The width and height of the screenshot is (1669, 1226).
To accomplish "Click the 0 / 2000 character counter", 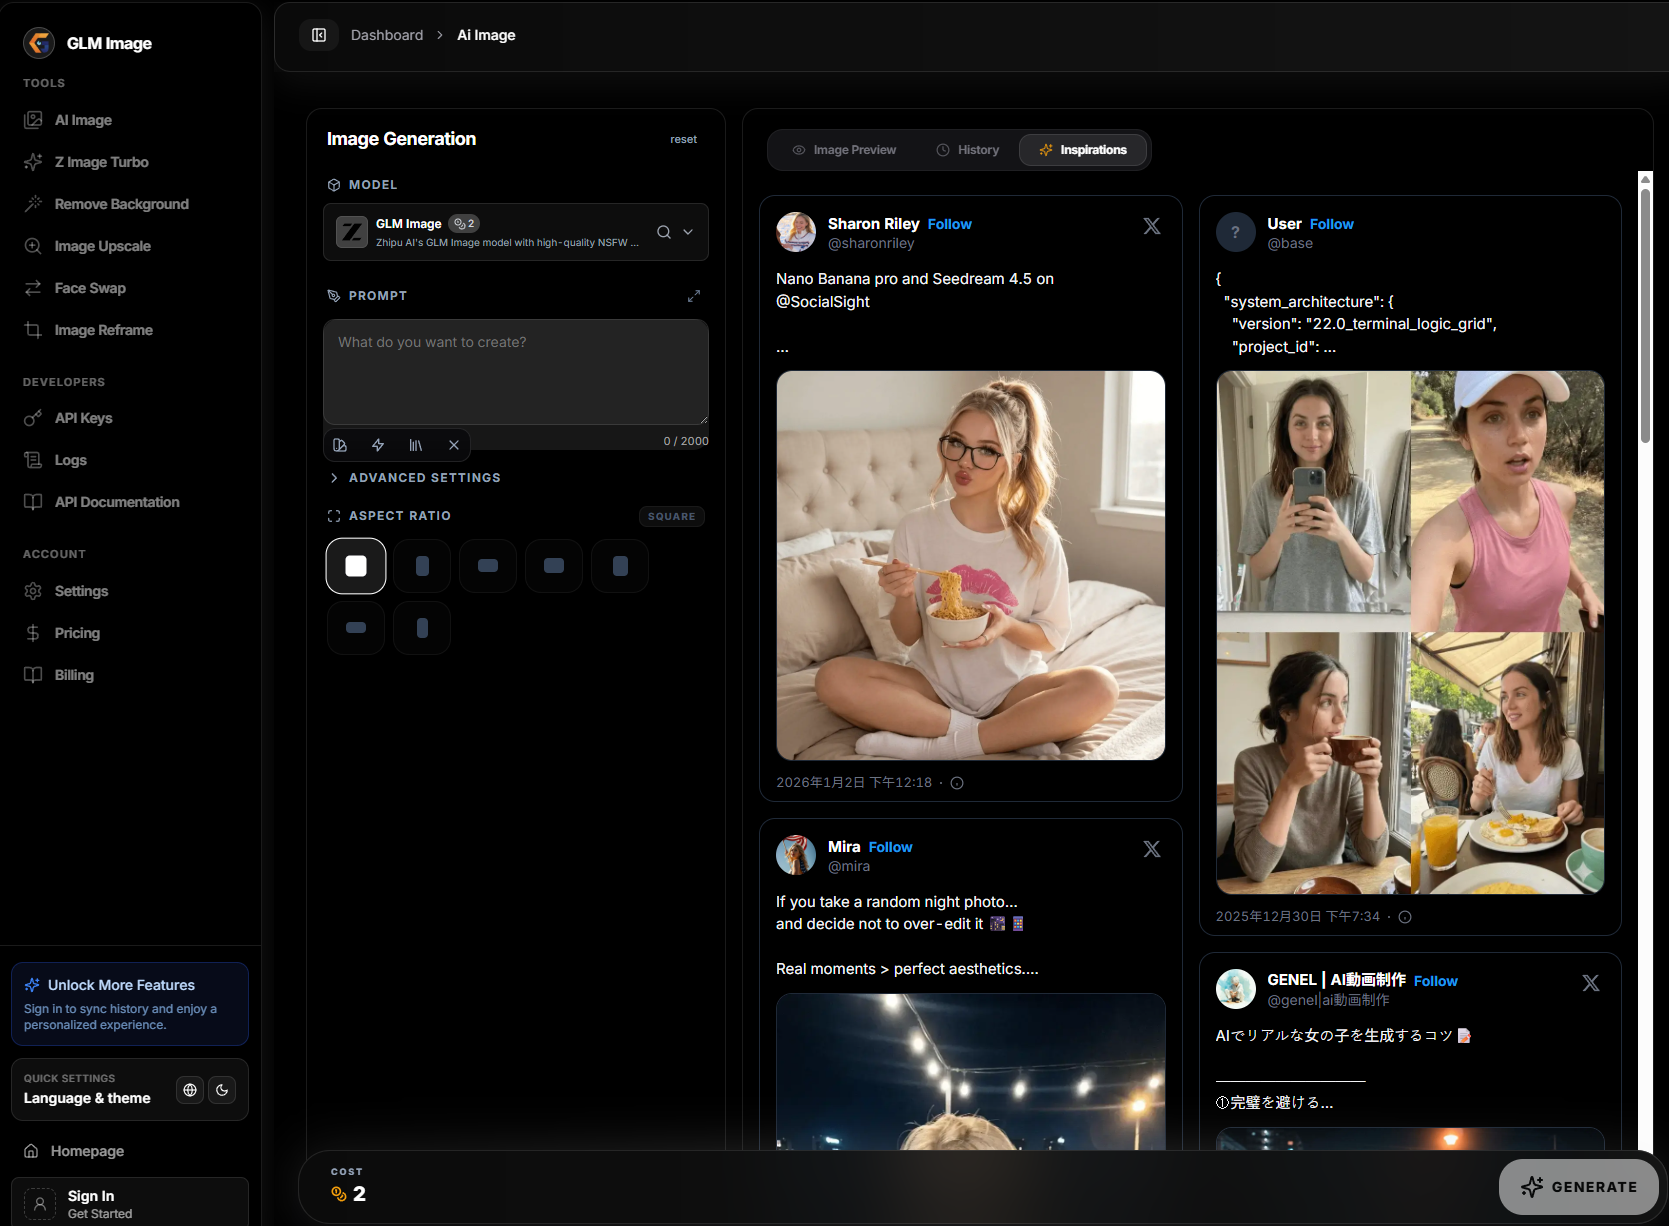I will (686, 441).
